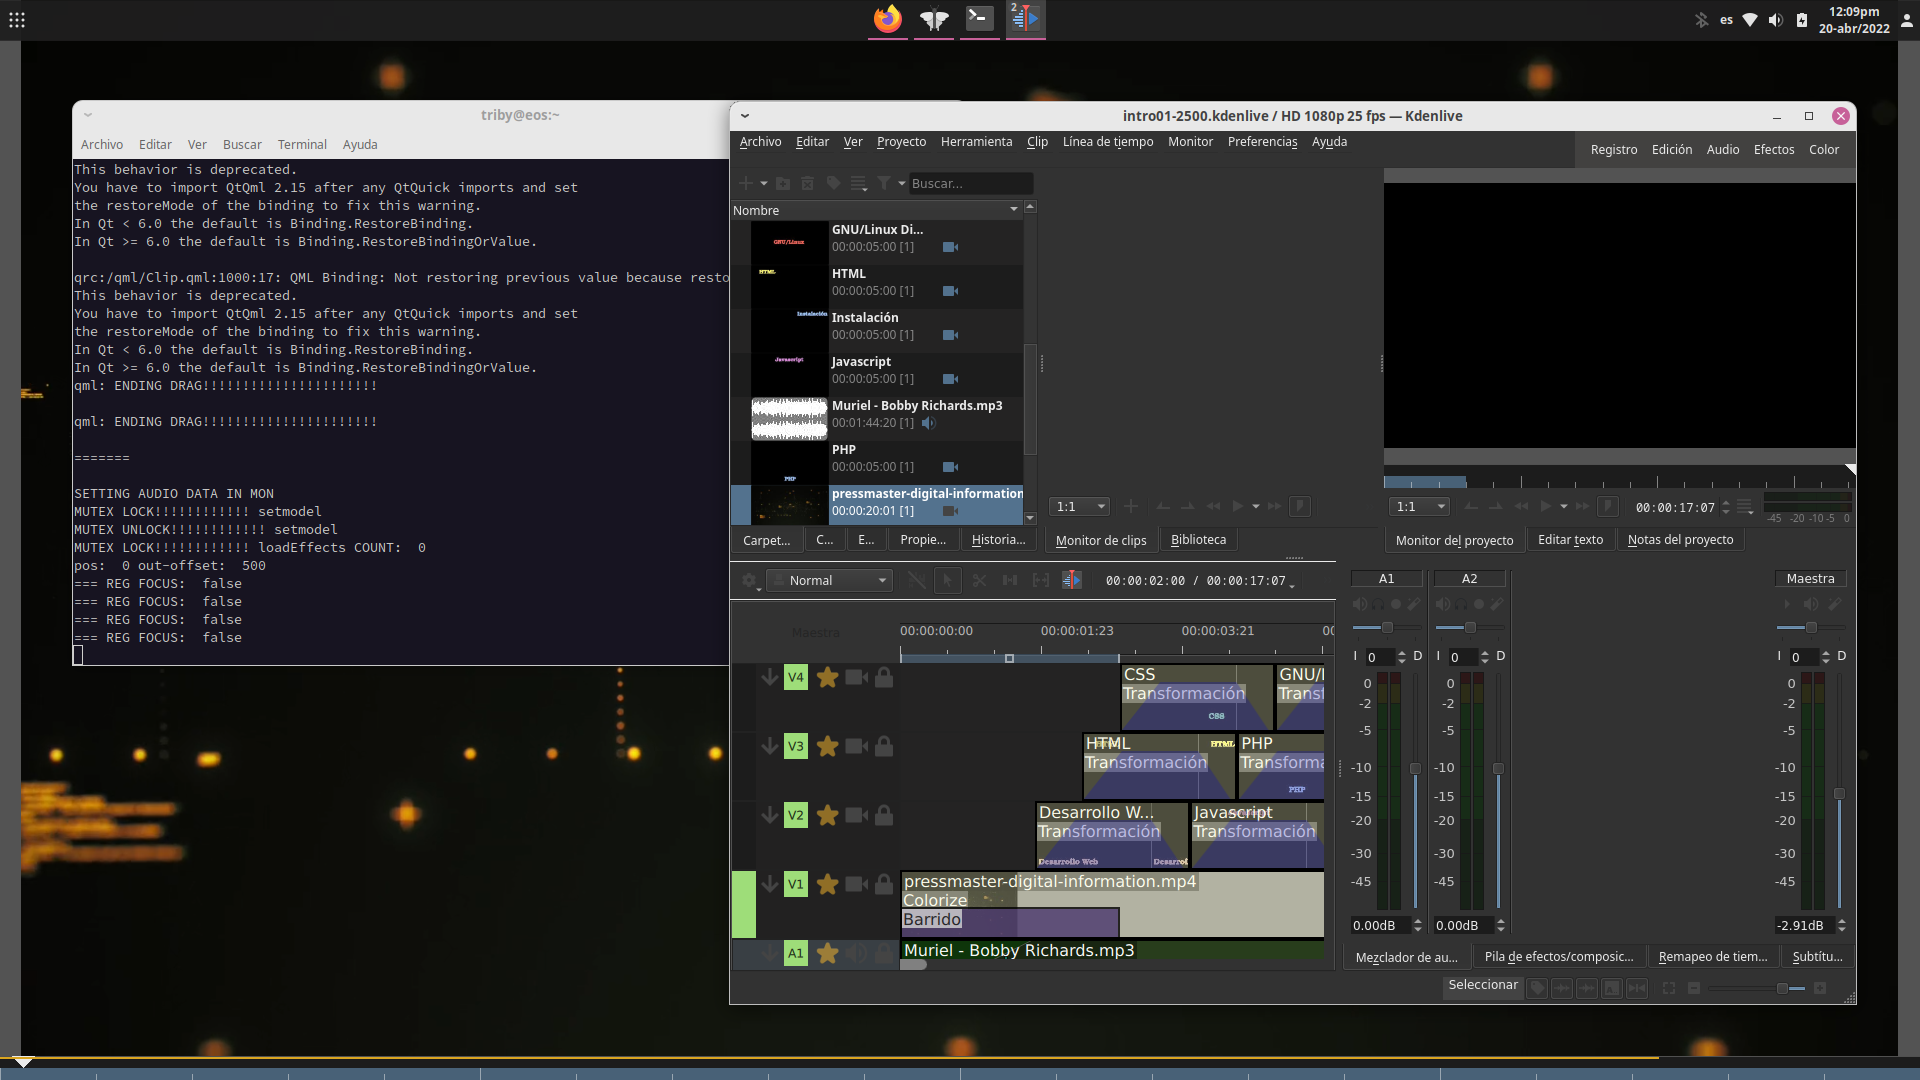The image size is (1920, 1080).
Task: Switch to Notas del proyecto tab
Action: coord(1680,540)
